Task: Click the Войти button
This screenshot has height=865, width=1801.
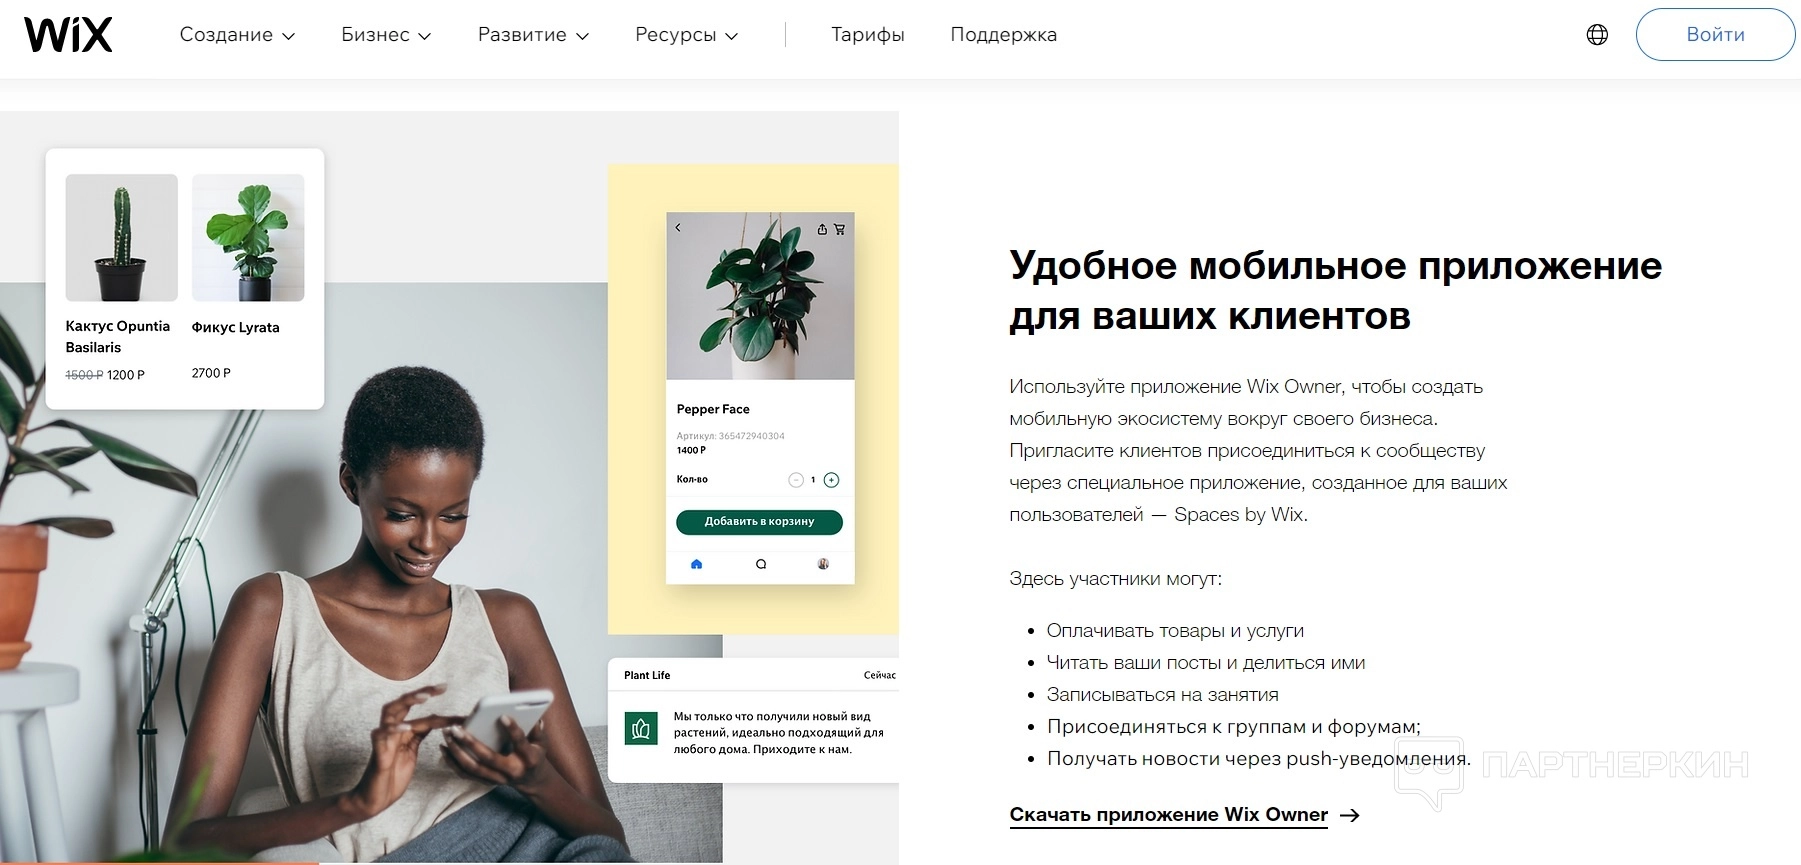Action: coord(1715,35)
